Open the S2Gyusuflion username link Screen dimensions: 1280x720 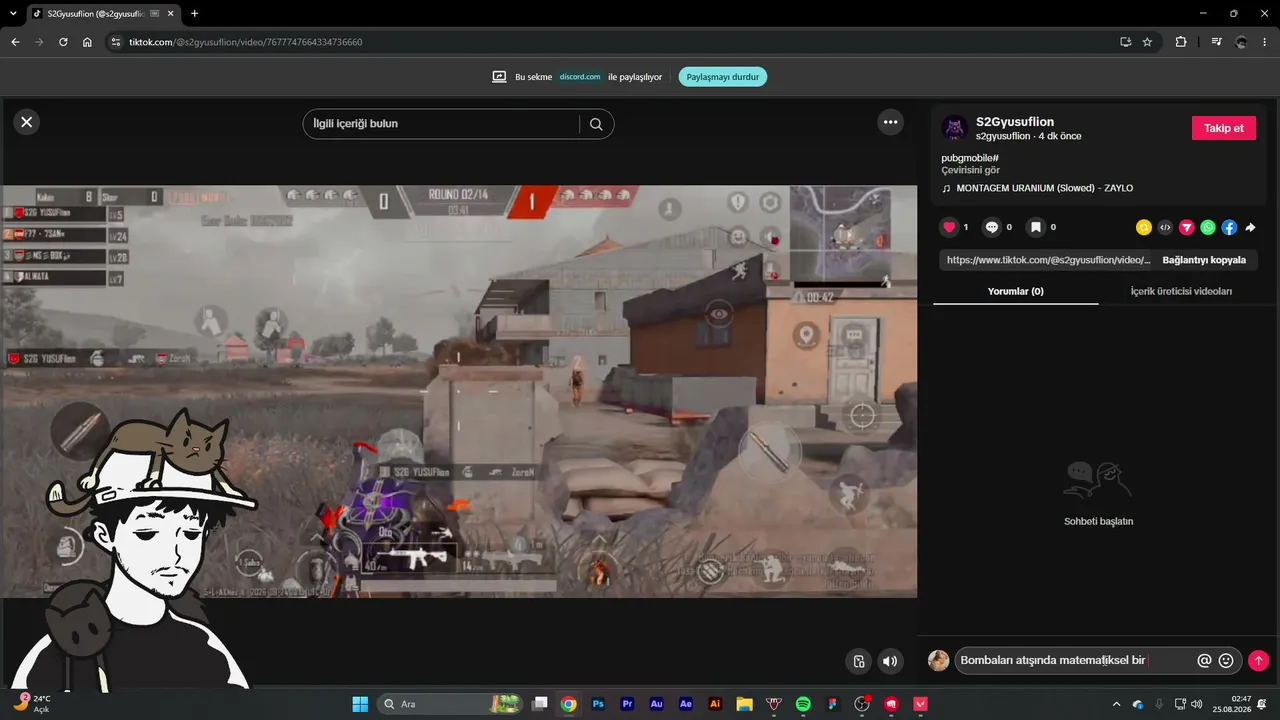tap(1015, 122)
